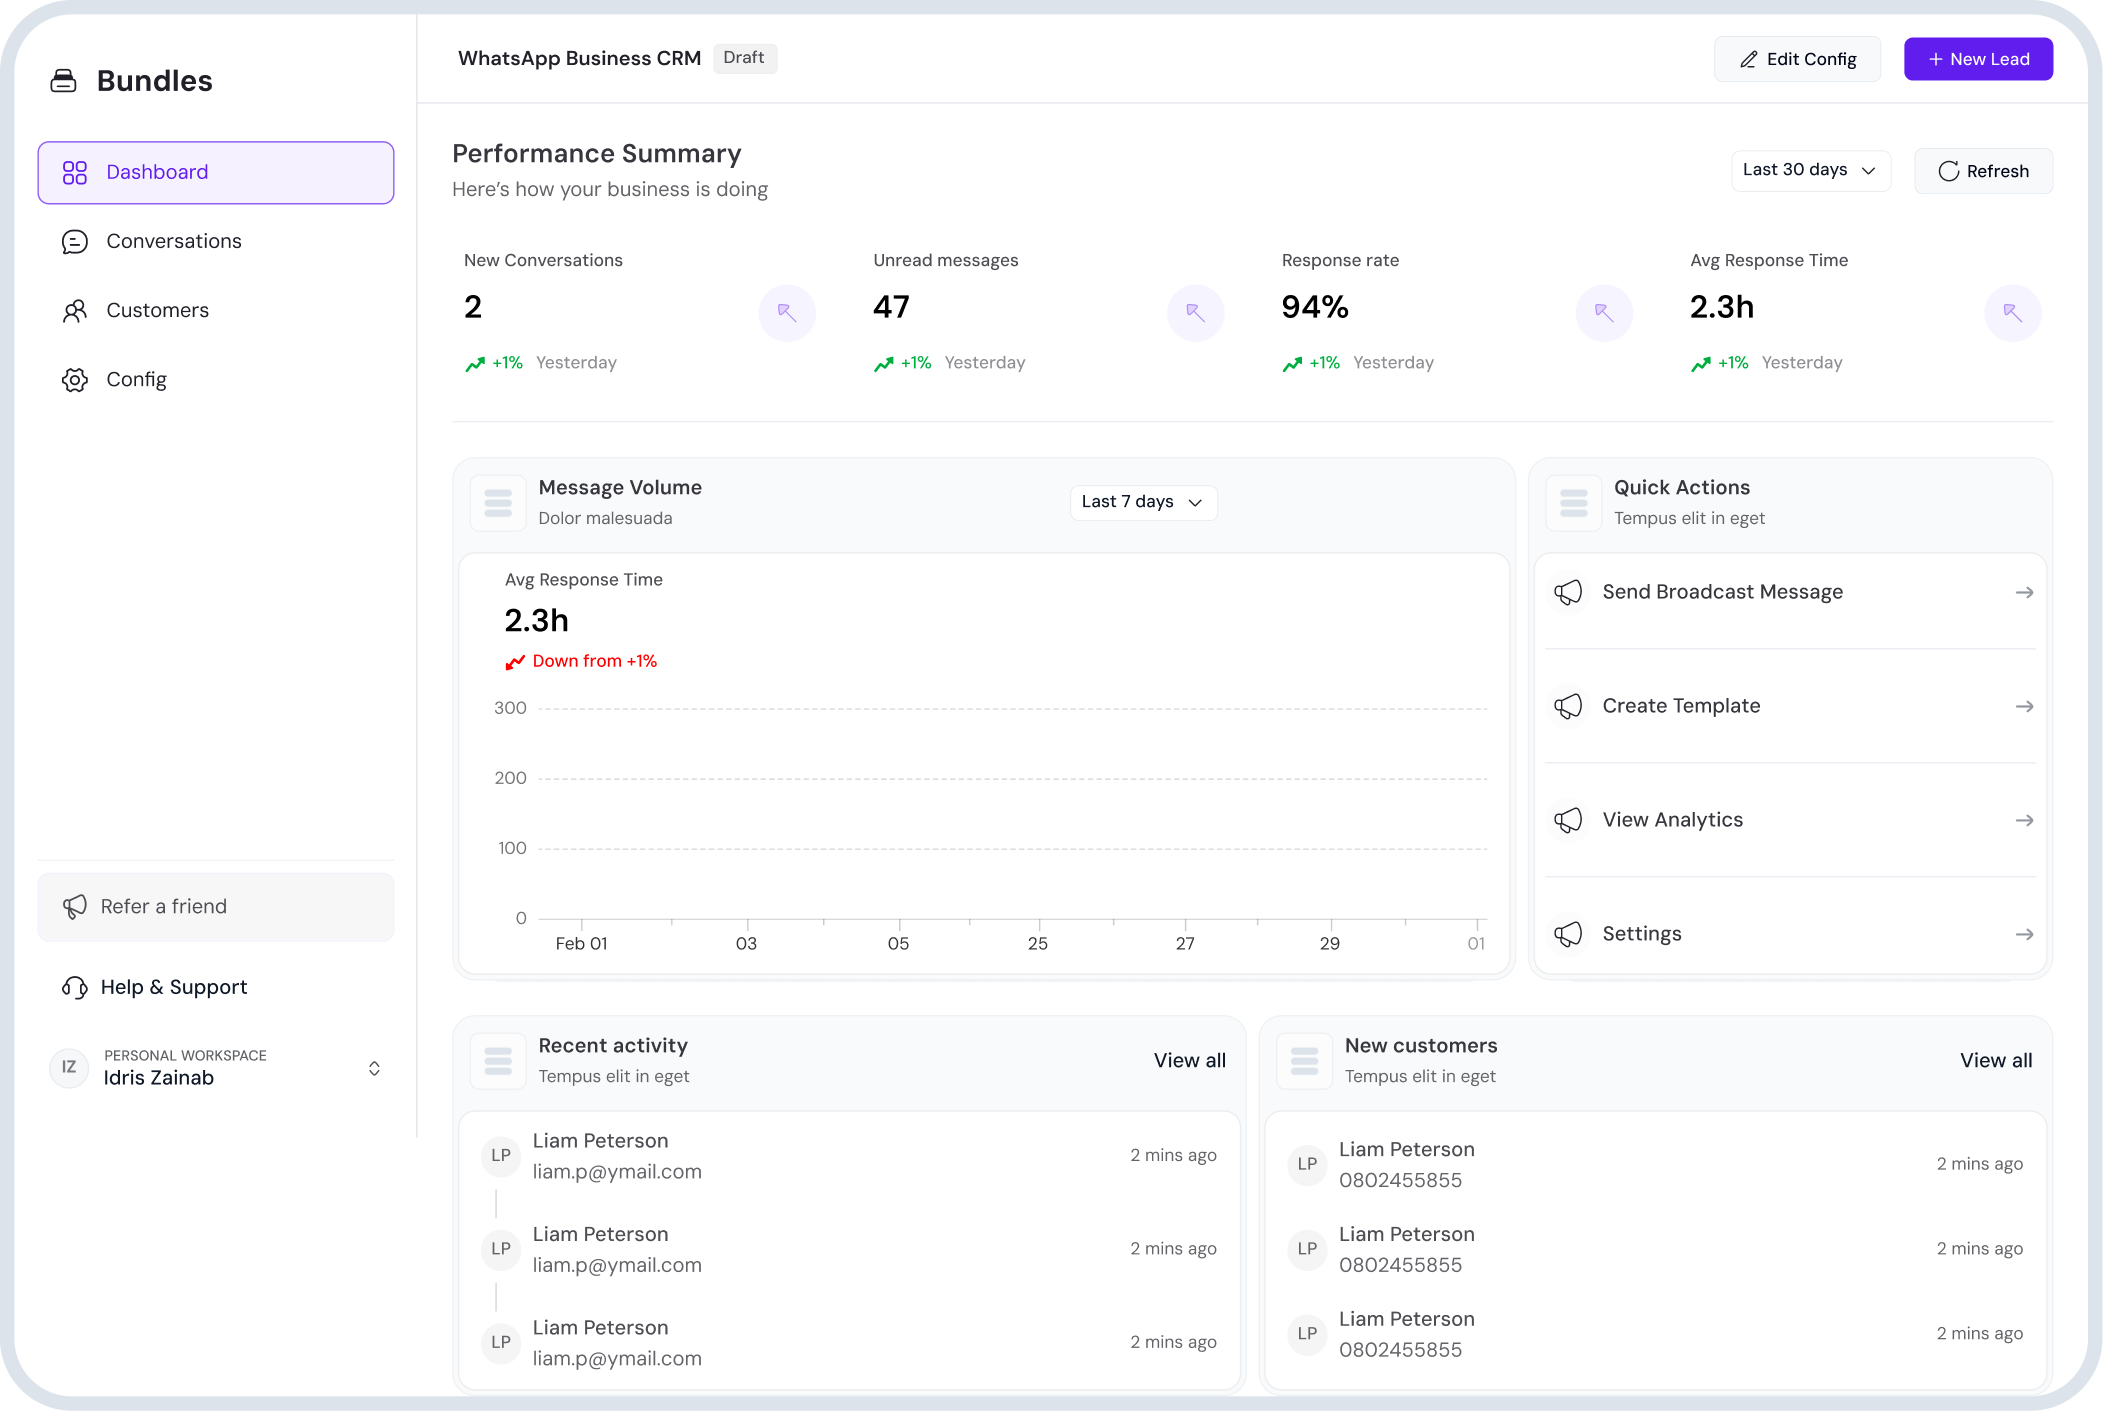Click View all in Recent activity
This screenshot has width=2103, height=1411.
(x=1189, y=1060)
